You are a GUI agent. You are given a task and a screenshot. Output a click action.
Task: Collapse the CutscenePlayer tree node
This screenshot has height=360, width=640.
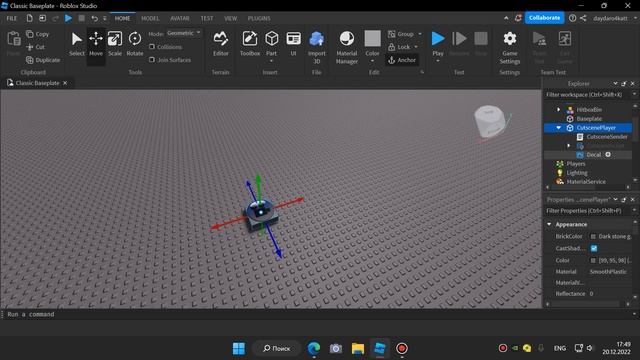(x=558, y=128)
